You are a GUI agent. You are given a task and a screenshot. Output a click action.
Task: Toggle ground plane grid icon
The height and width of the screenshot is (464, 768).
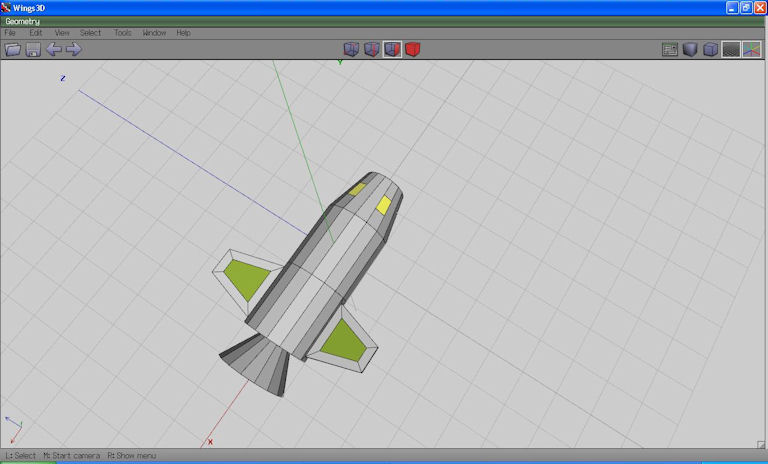tap(731, 49)
